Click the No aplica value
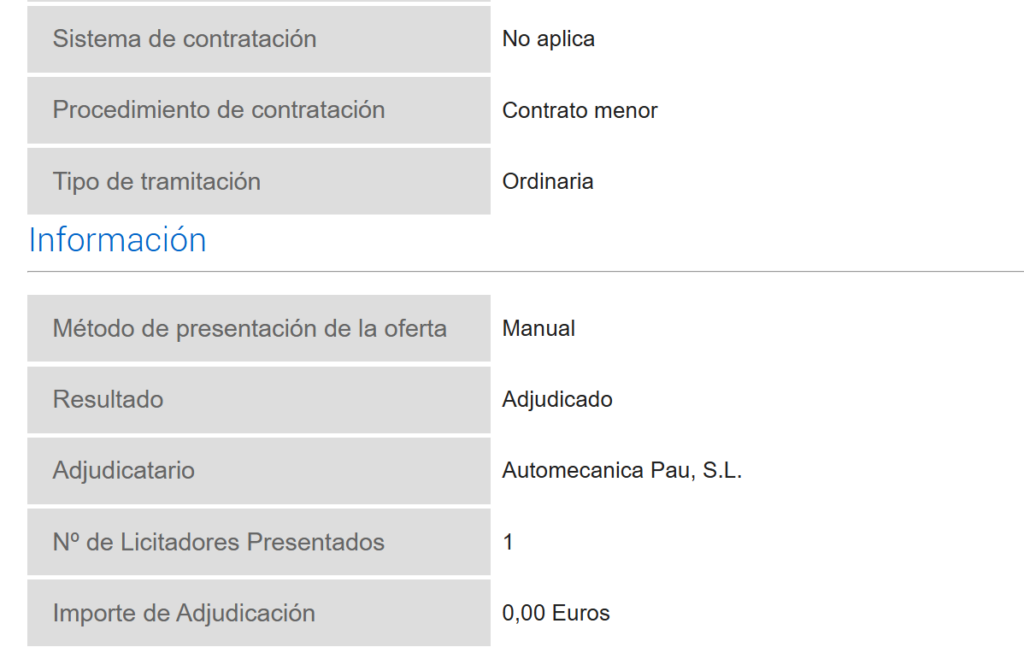1024x647 pixels. coord(548,39)
